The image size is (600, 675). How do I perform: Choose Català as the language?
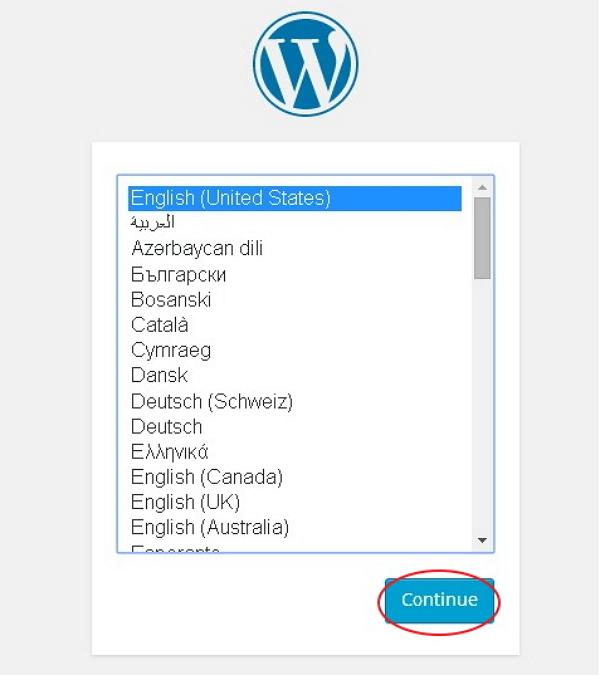[160, 325]
